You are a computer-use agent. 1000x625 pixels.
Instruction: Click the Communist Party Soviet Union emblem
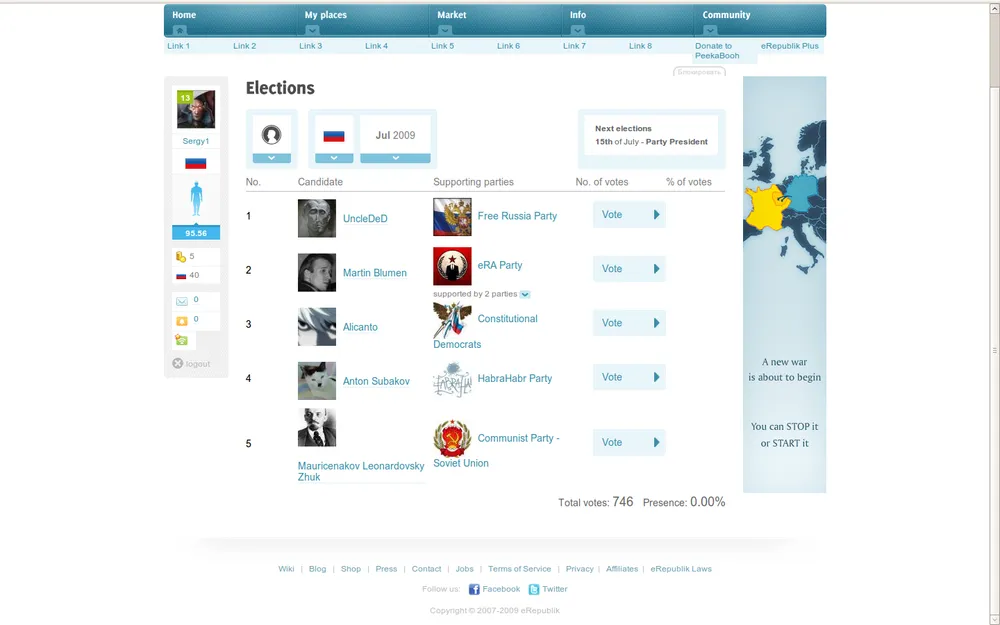point(452,439)
